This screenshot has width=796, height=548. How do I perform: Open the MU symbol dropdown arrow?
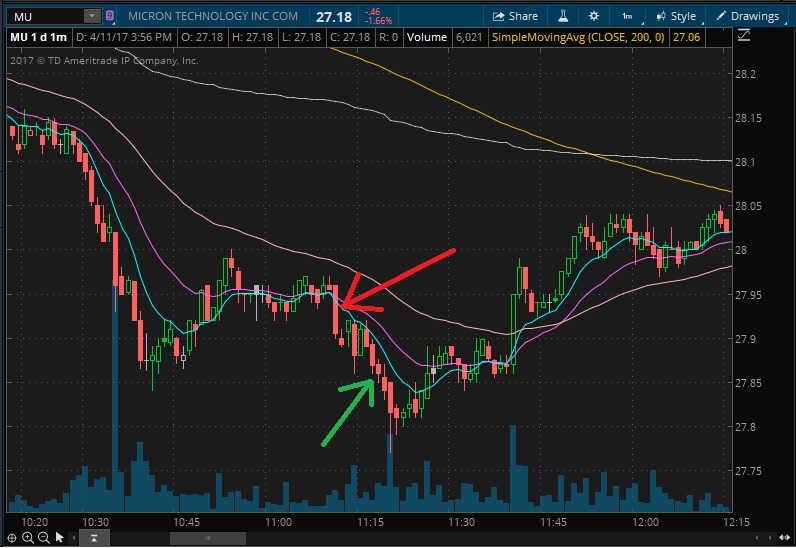tap(92, 16)
